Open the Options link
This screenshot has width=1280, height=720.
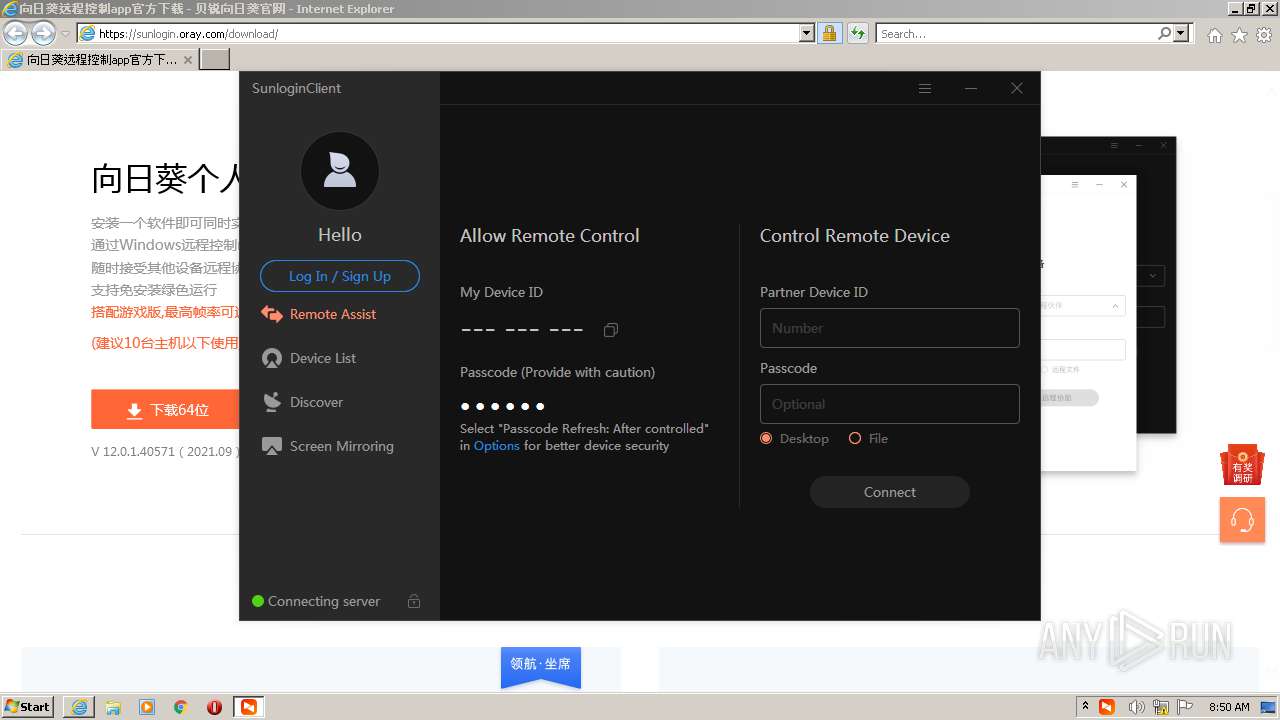pos(497,446)
